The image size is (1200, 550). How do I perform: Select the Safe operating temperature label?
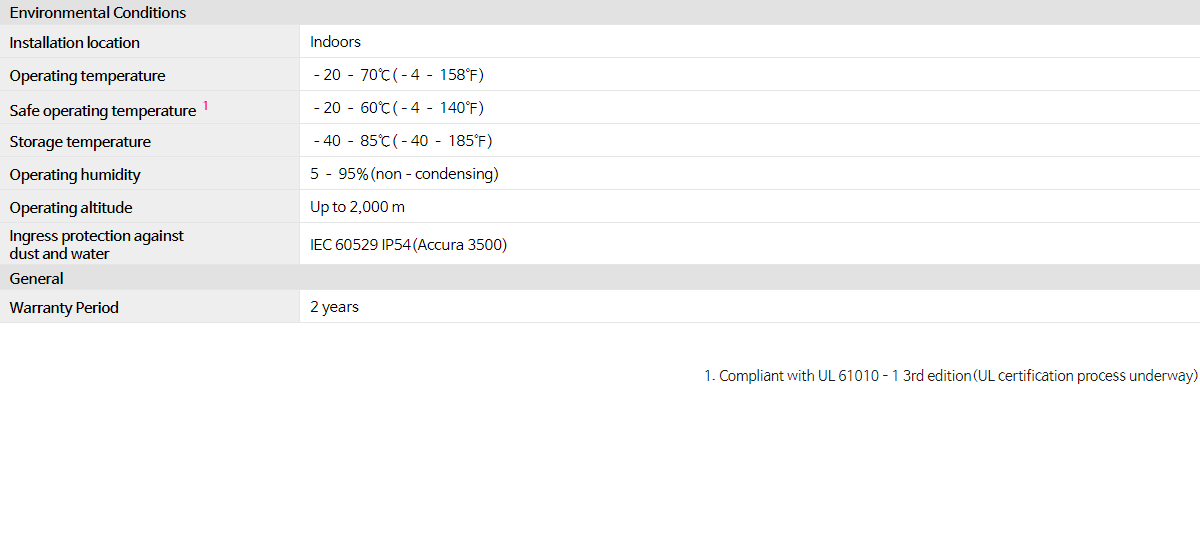coord(103,110)
